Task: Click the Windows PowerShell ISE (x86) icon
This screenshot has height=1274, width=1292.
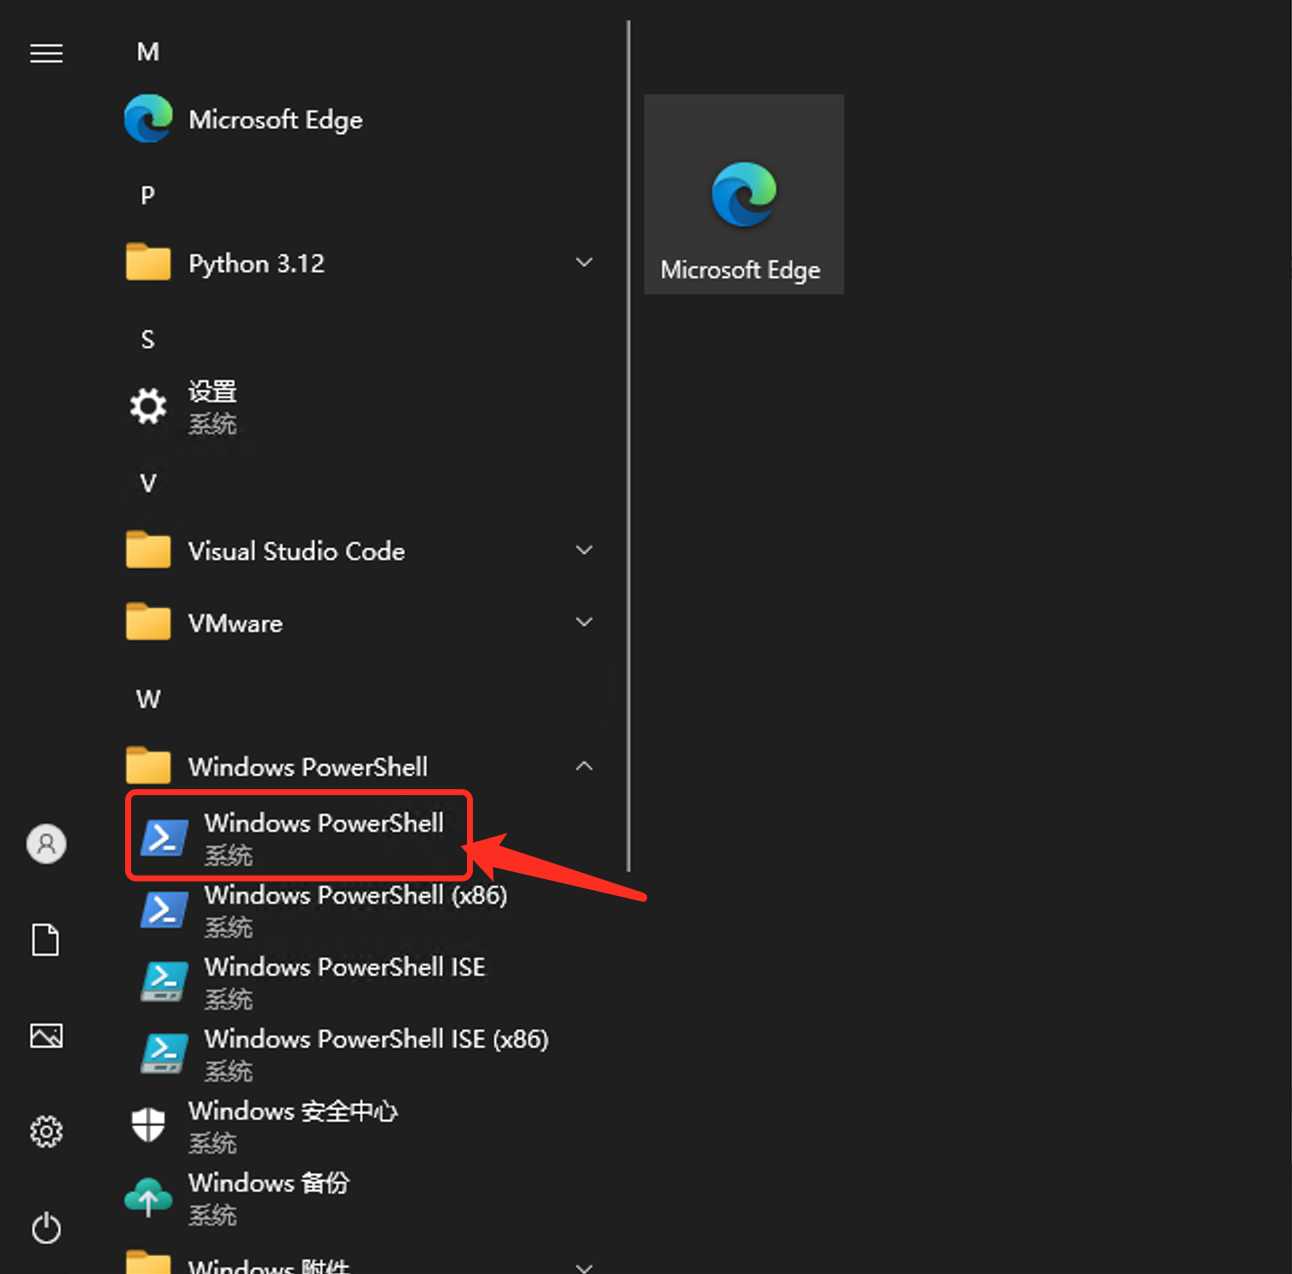Action: click(x=164, y=1054)
